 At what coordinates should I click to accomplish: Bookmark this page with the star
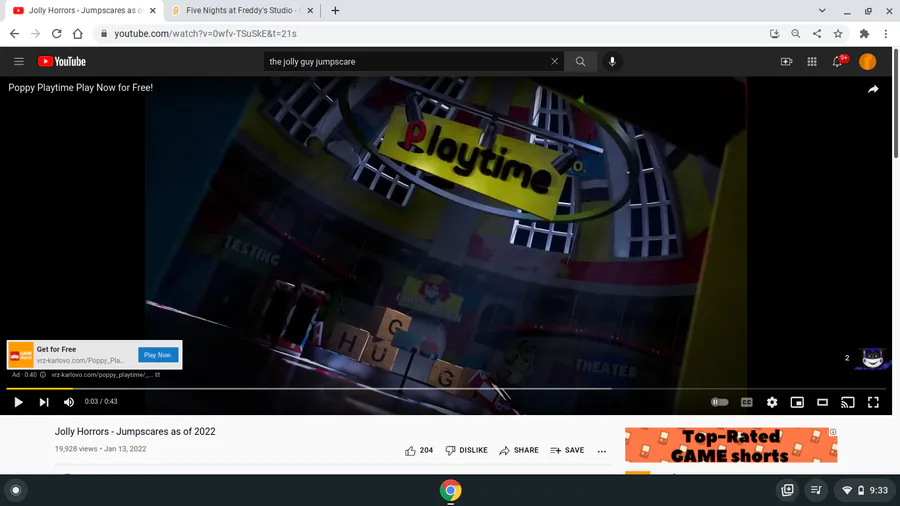[x=838, y=34]
